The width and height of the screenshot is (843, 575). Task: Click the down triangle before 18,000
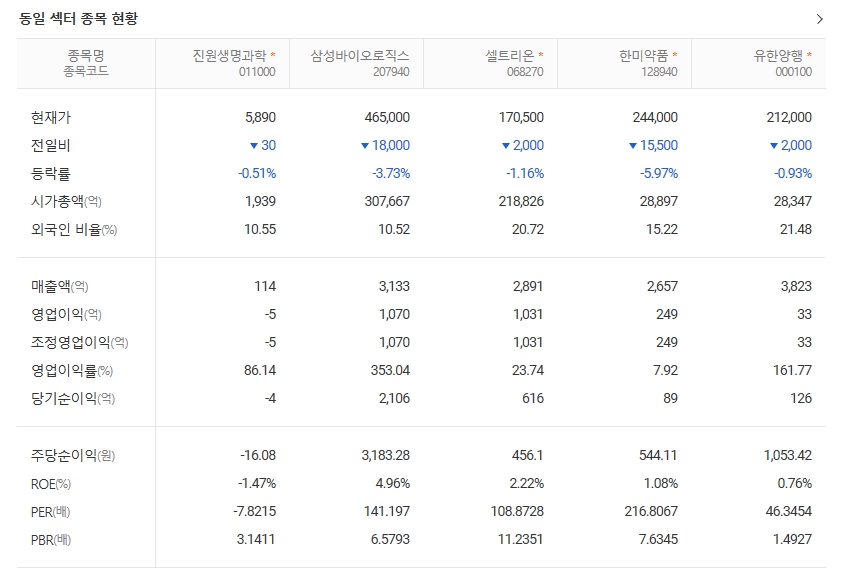pos(365,146)
